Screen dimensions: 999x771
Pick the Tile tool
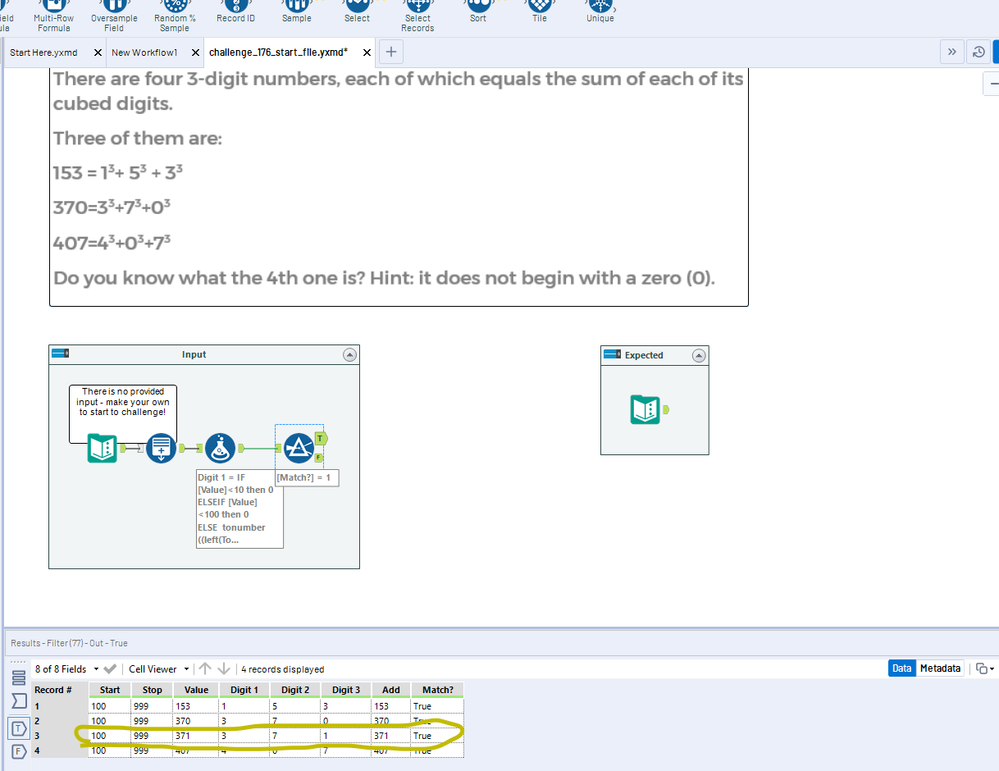pyautogui.click(x=540, y=12)
